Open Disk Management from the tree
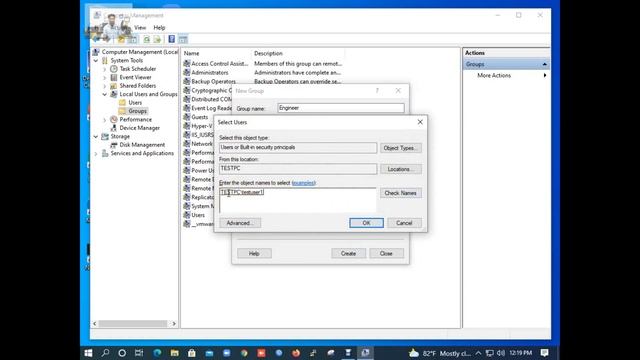 [x=142, y=145]
